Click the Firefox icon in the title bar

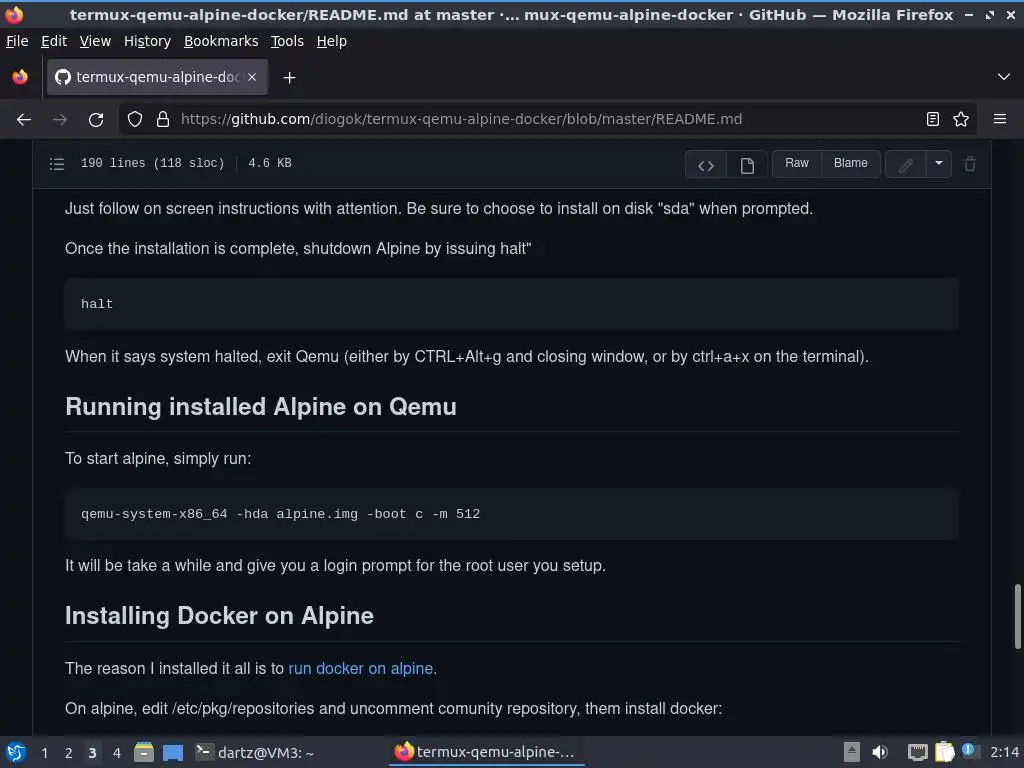(x=14, y=14)
